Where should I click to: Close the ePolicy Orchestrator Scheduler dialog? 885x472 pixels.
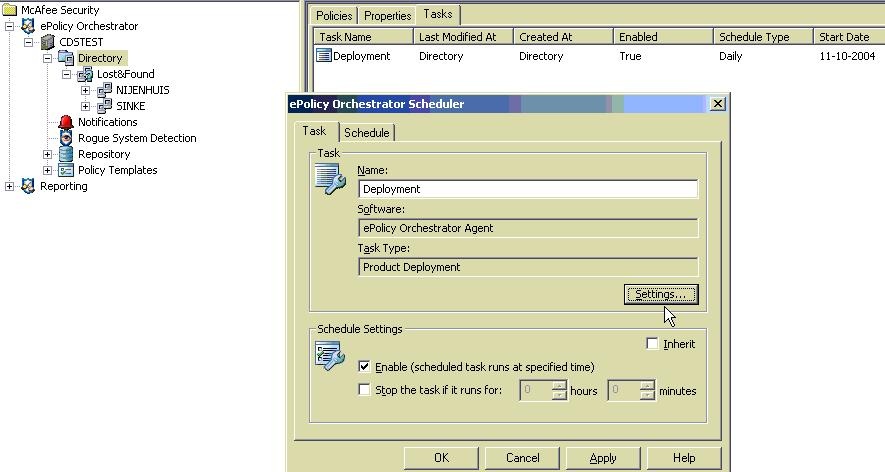[x=717, y=104]
